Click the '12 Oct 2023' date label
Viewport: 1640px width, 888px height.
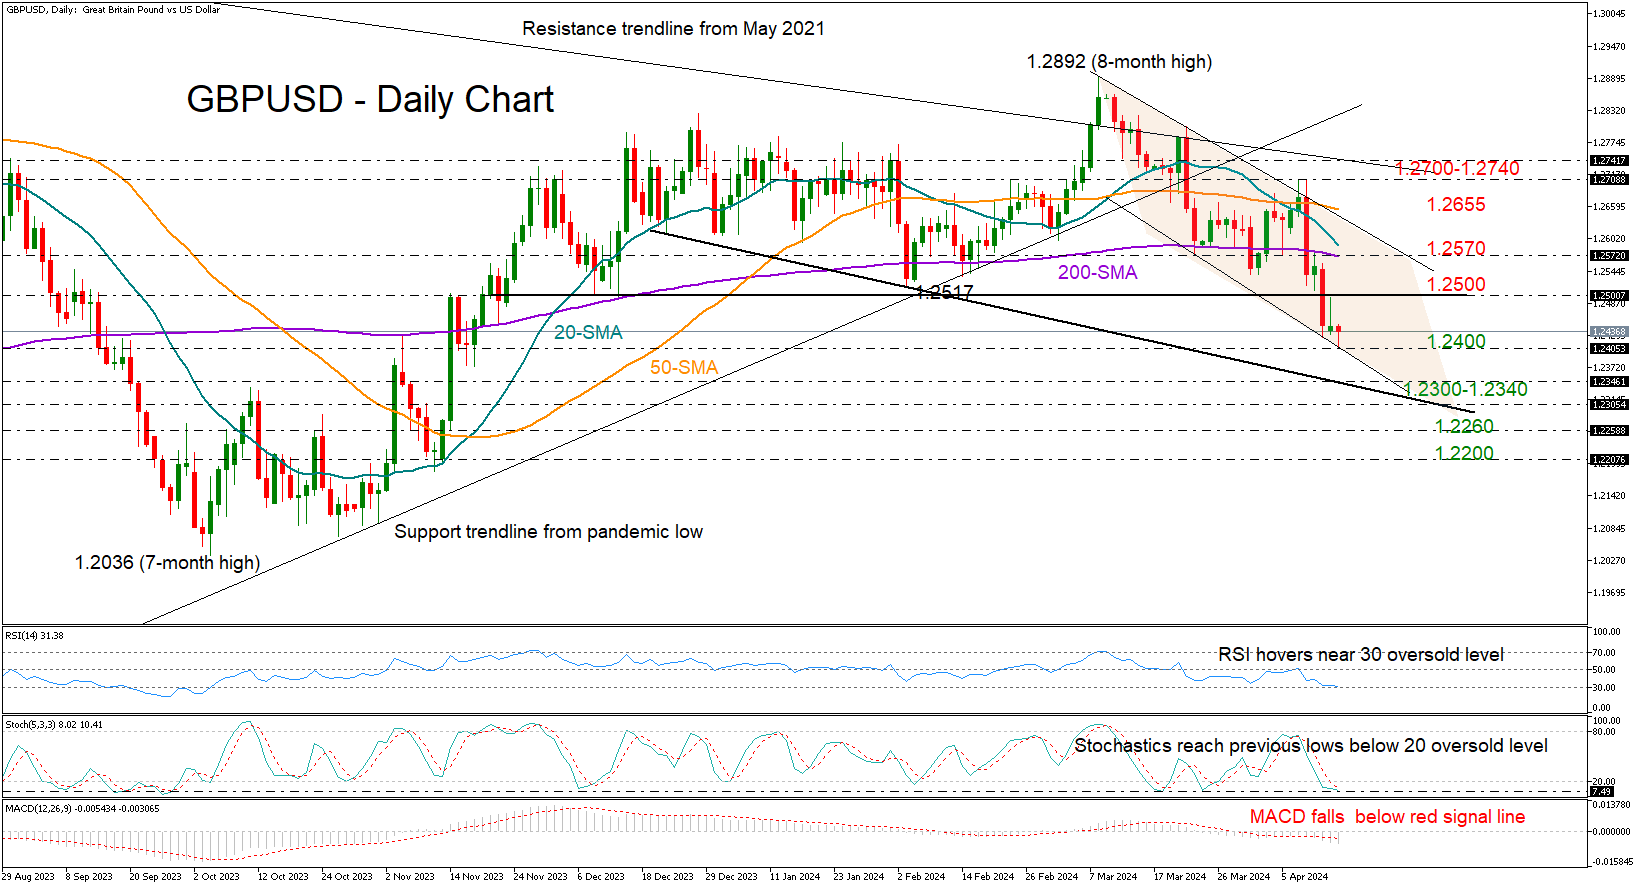coord(283,876)
